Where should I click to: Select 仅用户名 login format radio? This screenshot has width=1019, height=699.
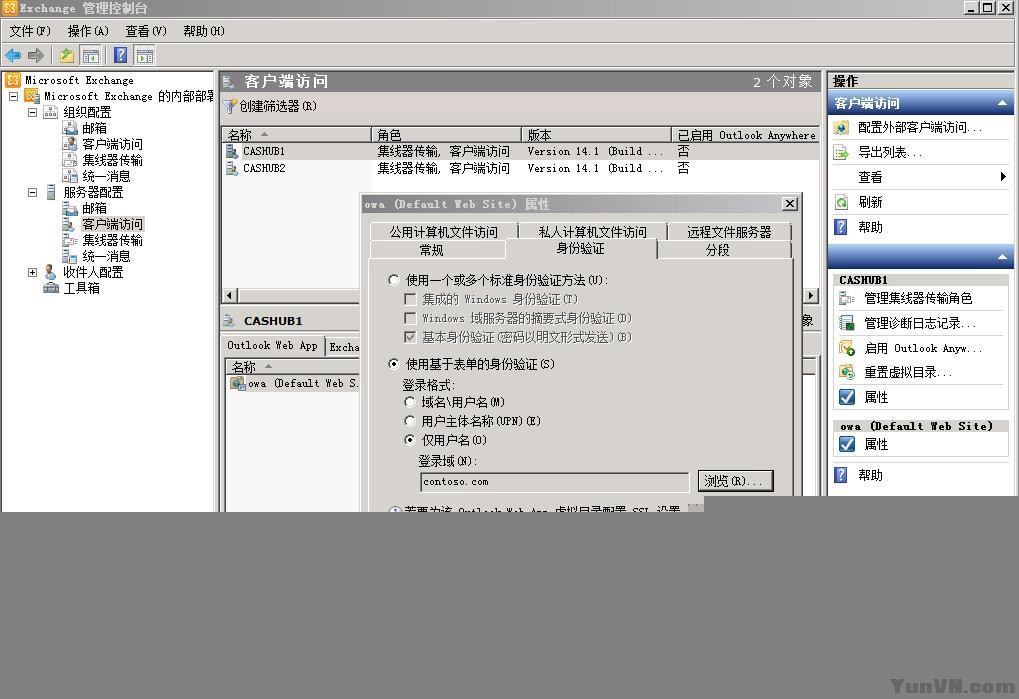(x=410, y=440)
